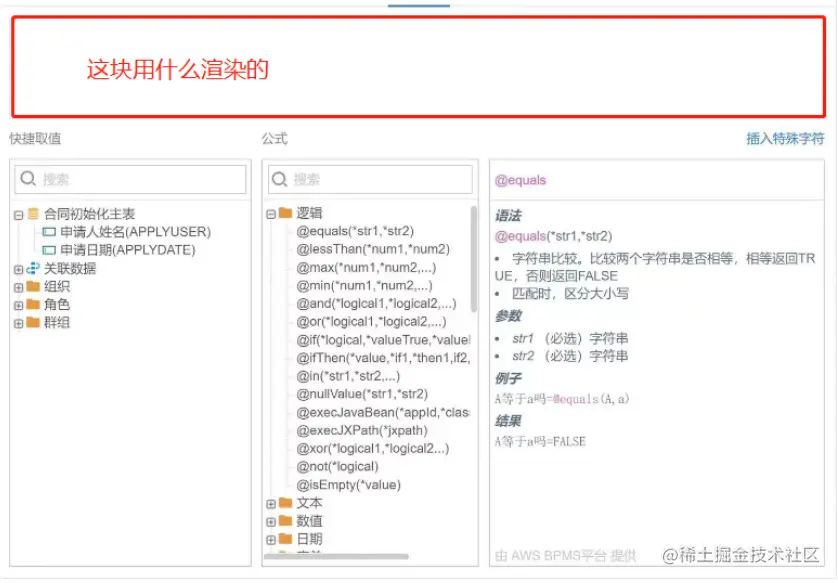Select the 日期 category label

coord(309,539)
